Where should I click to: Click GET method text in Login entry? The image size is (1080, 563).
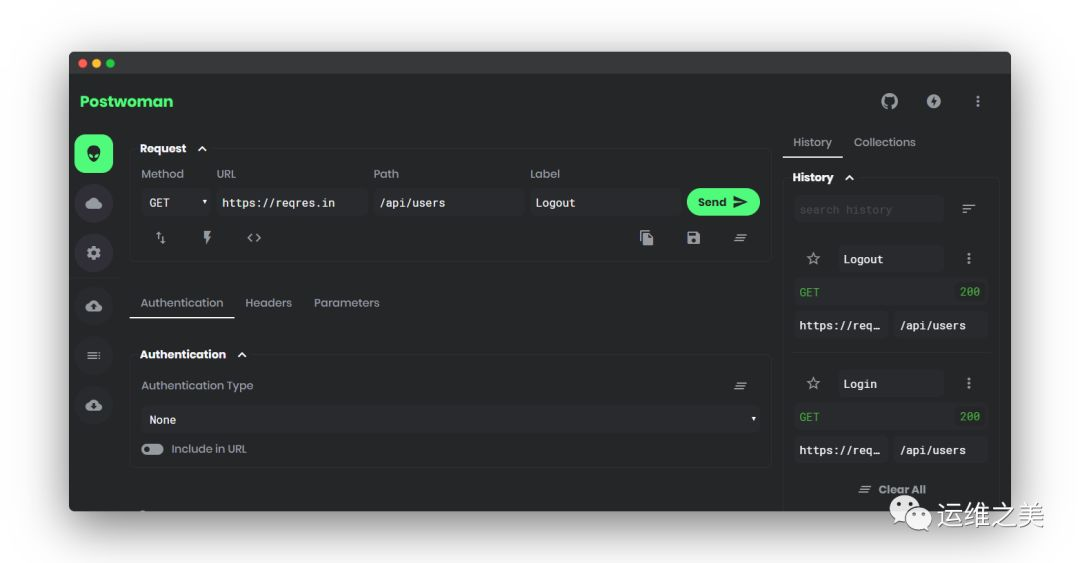tap(809, 417)
